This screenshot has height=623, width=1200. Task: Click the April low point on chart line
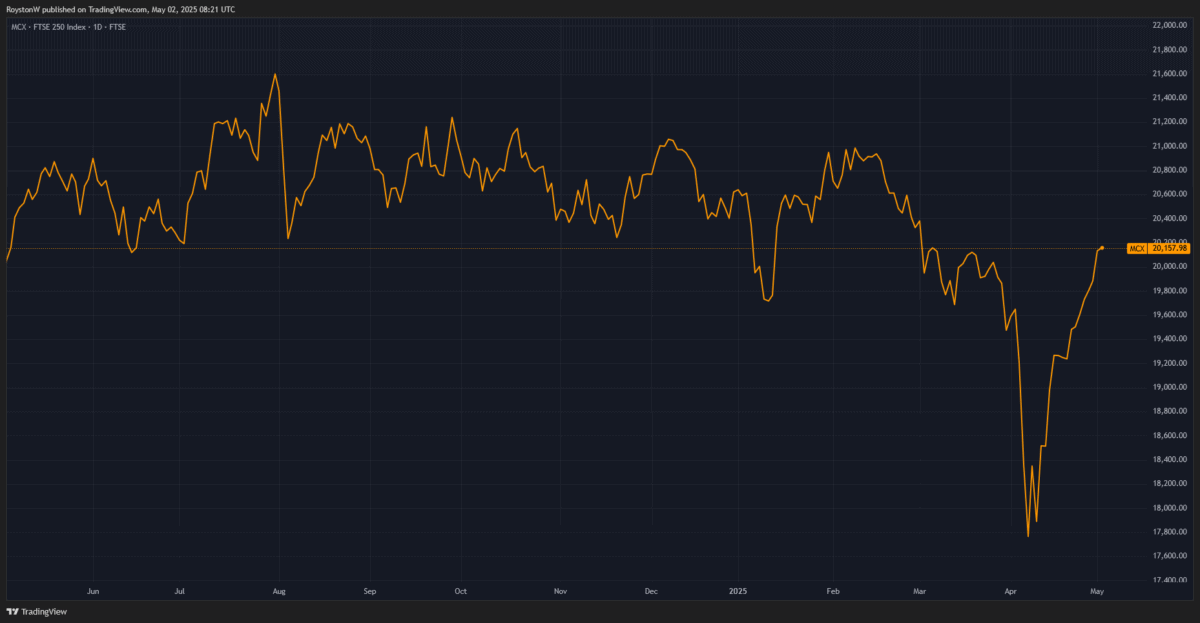coord(1028,536)
